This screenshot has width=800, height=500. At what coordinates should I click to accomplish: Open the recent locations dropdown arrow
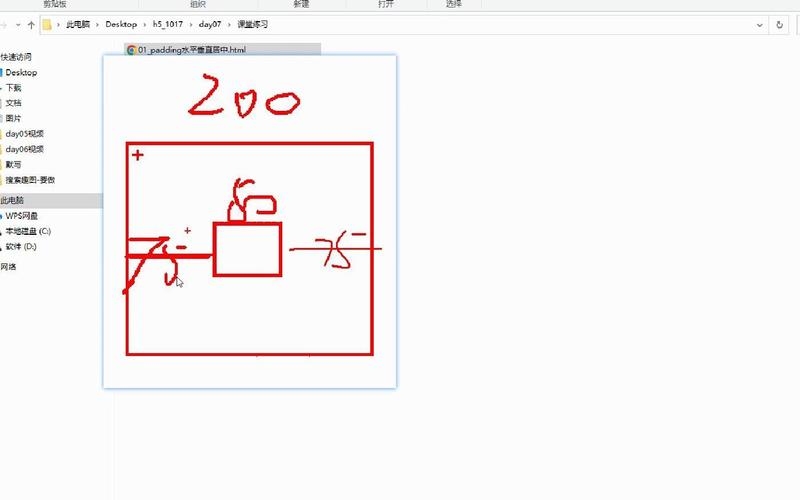(x=18, y=24)
